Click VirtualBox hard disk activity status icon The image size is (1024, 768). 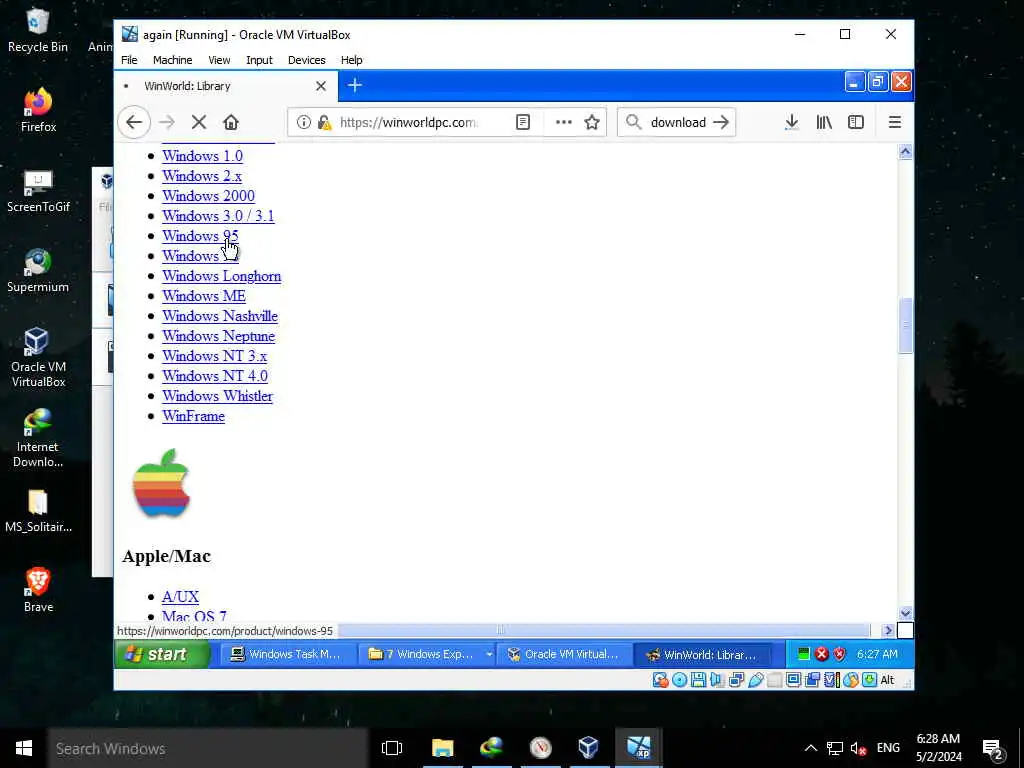pos(660,680)
